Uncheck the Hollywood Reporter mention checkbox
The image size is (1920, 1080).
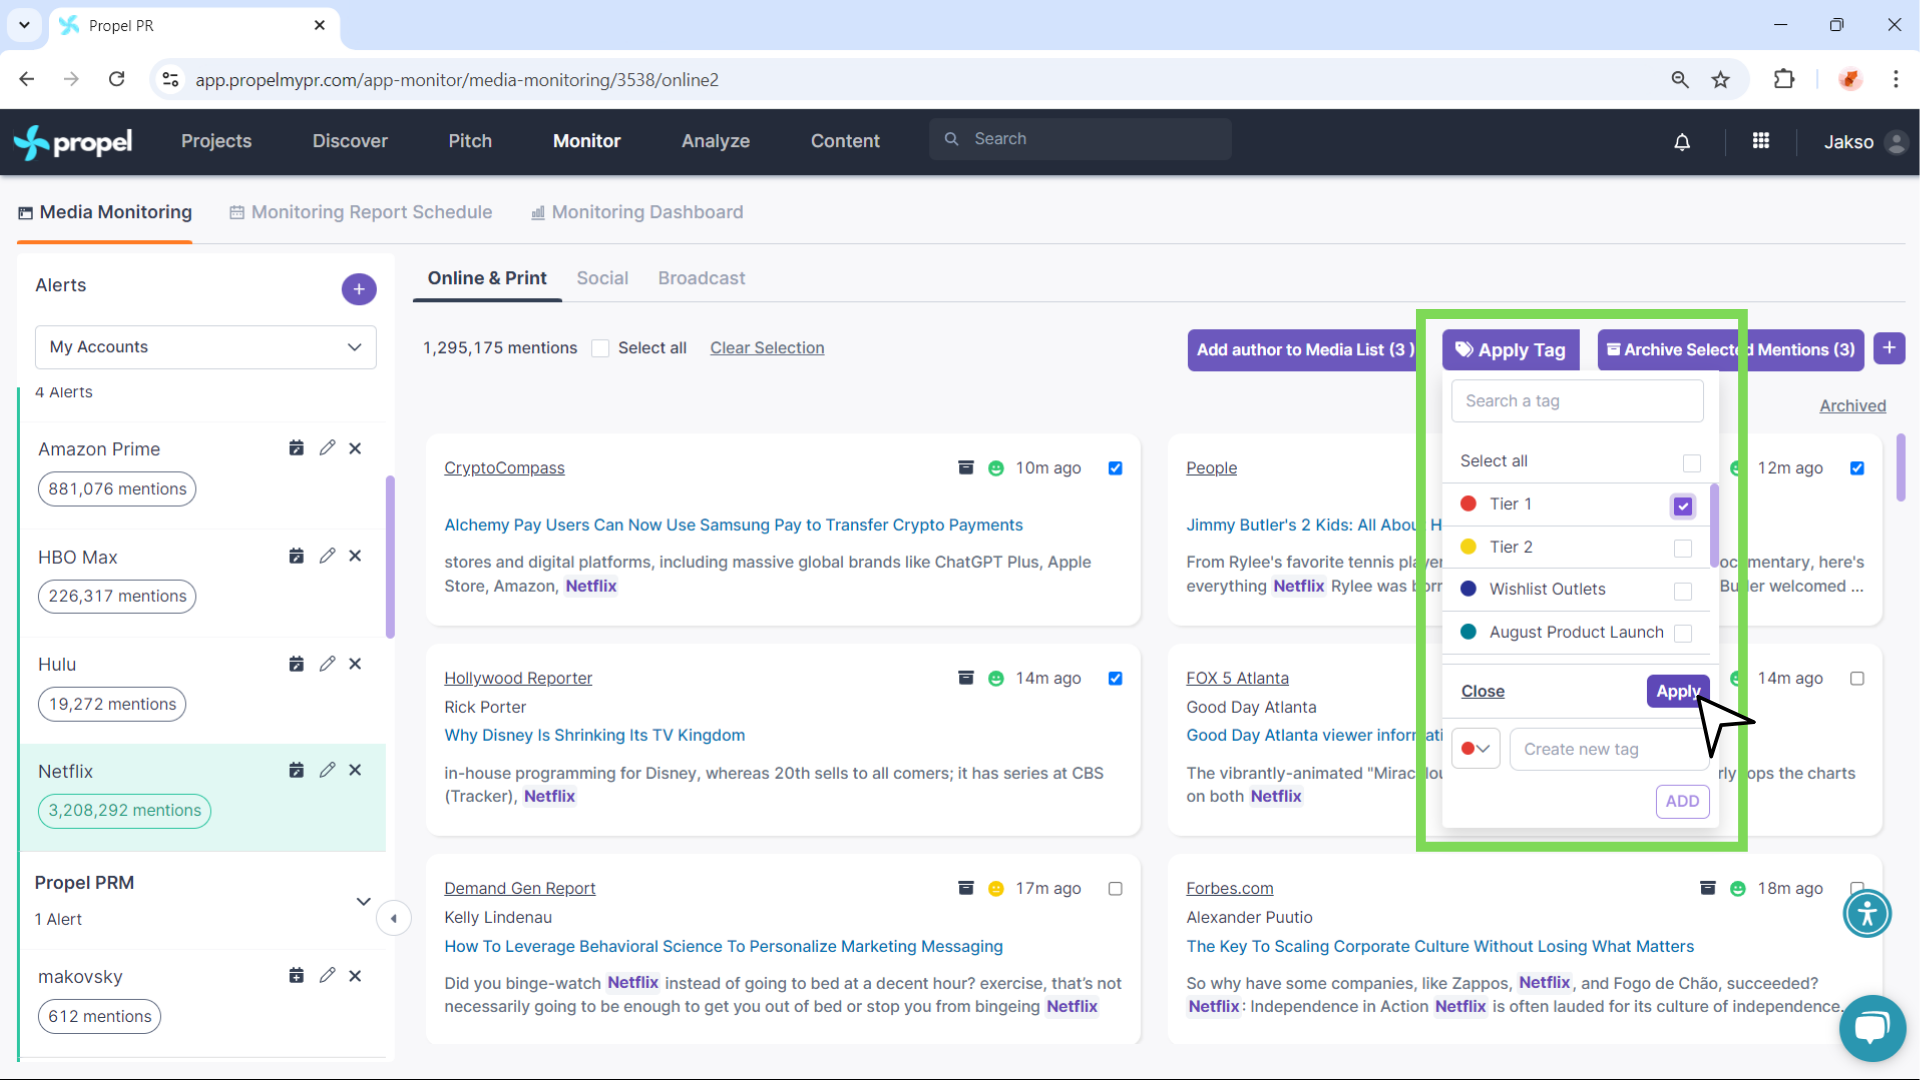[1115, 678]
